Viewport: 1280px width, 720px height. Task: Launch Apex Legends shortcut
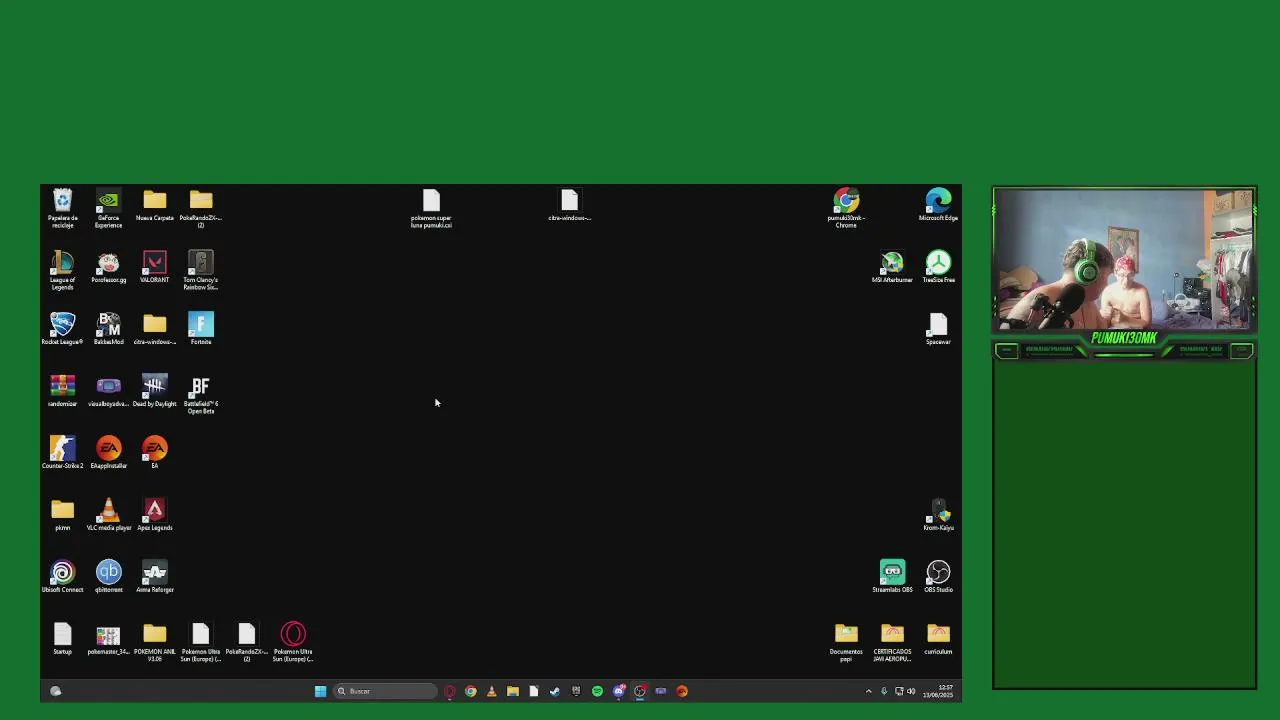point(154,515)
